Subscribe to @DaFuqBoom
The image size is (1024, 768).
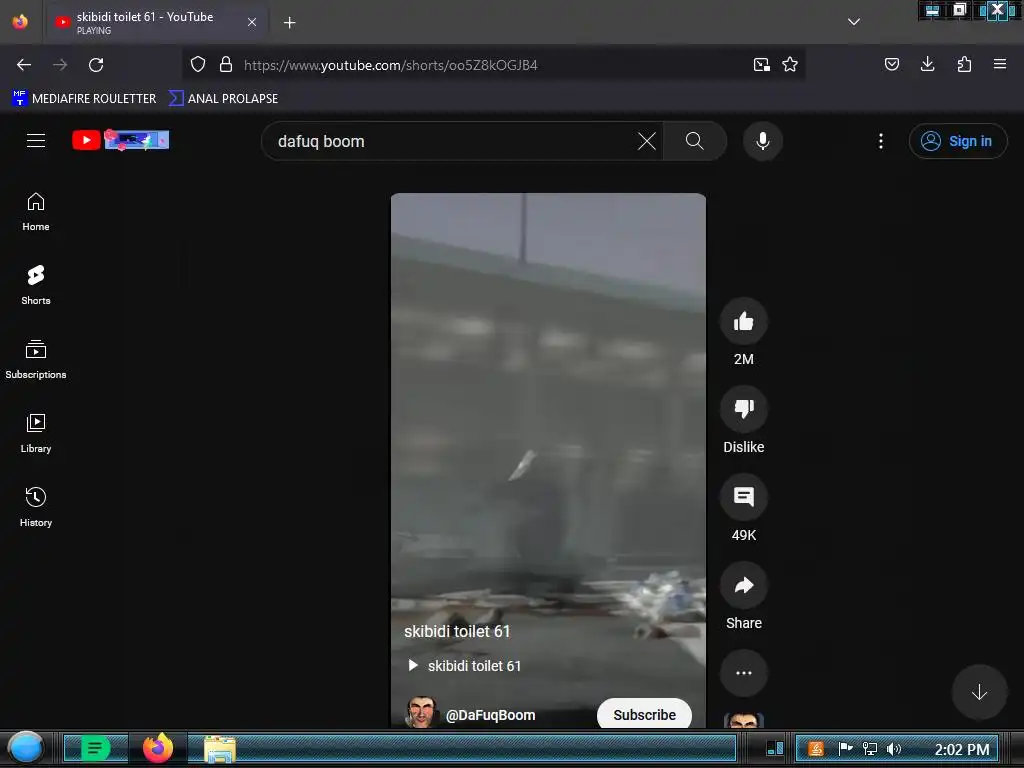[645, 714]
